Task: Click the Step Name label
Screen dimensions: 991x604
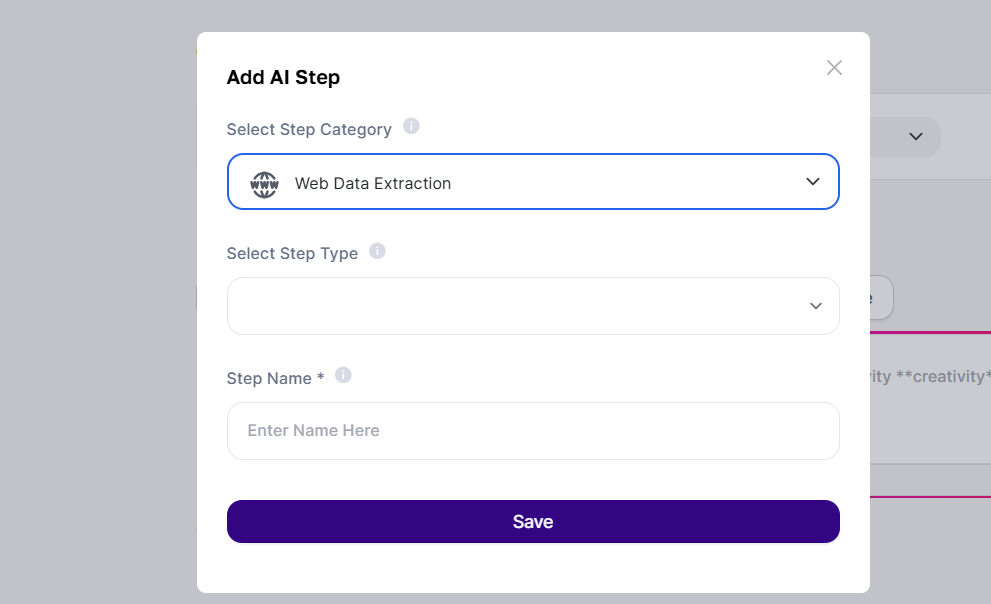Action: [x=268, y=379]
